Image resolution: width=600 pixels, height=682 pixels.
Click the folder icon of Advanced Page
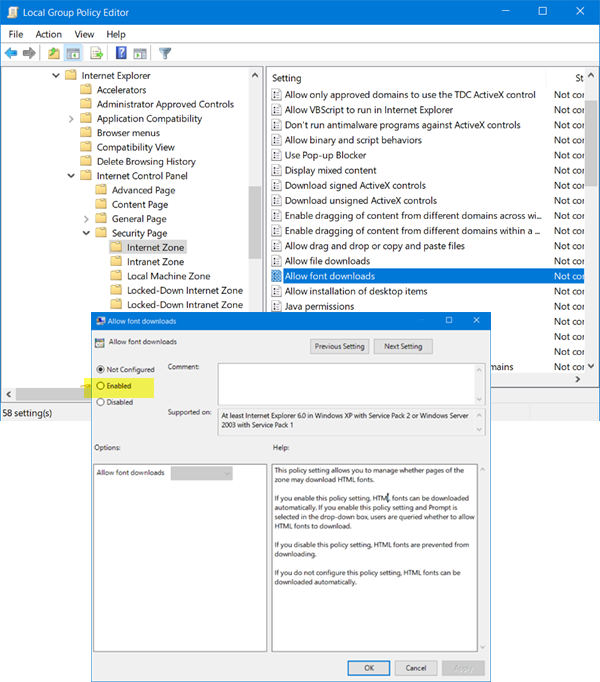(x=101, y=190)
